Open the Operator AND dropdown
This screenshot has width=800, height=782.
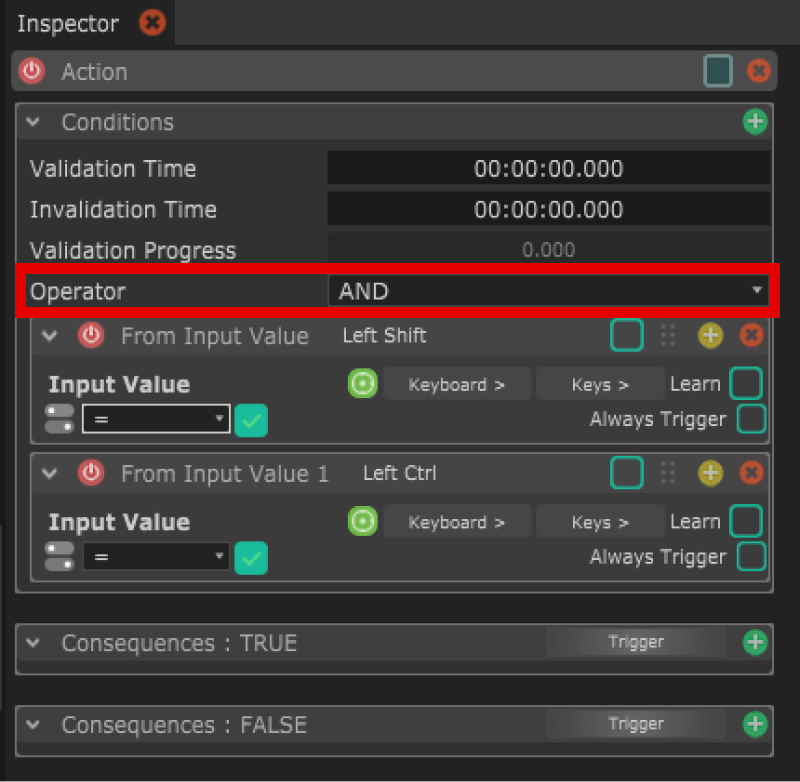(x=548, y=292)
